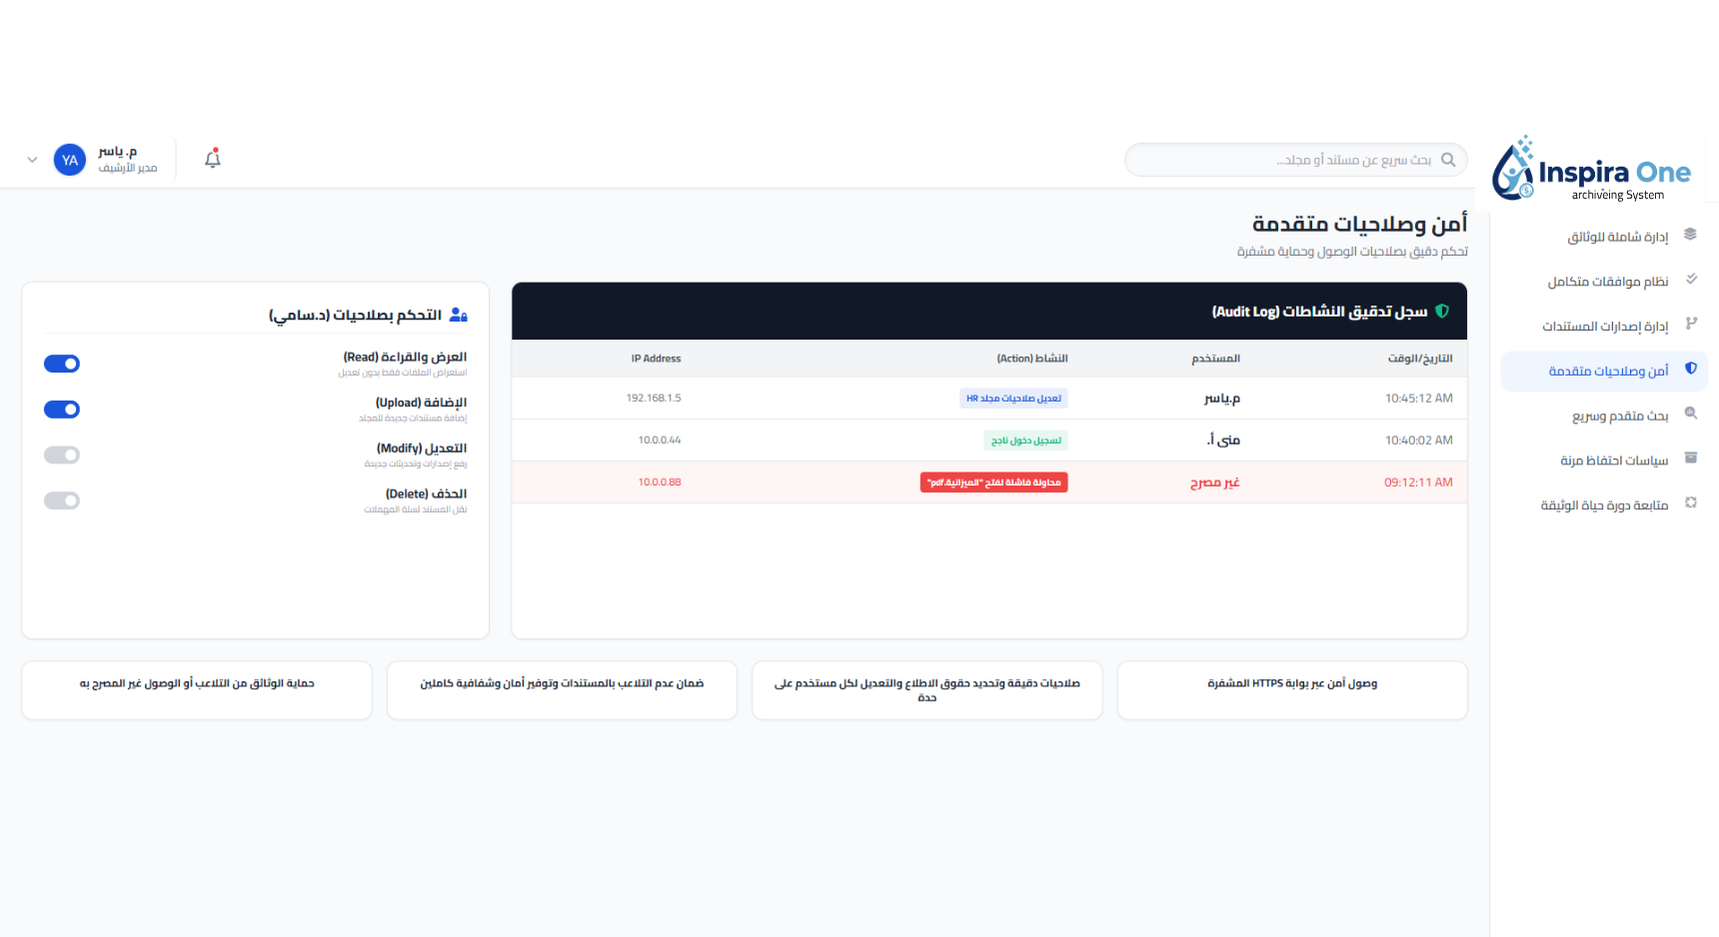Click the IP Address column header
The height and width of the screenshot is (937, 1719).
(x=656, y=358)
